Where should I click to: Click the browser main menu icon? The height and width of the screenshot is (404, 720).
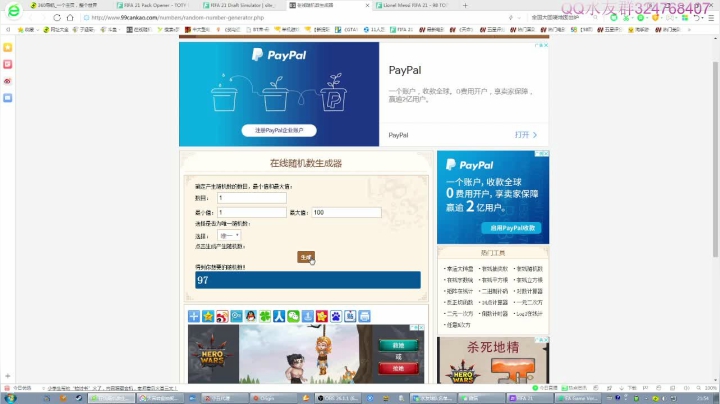click(711, 17)
